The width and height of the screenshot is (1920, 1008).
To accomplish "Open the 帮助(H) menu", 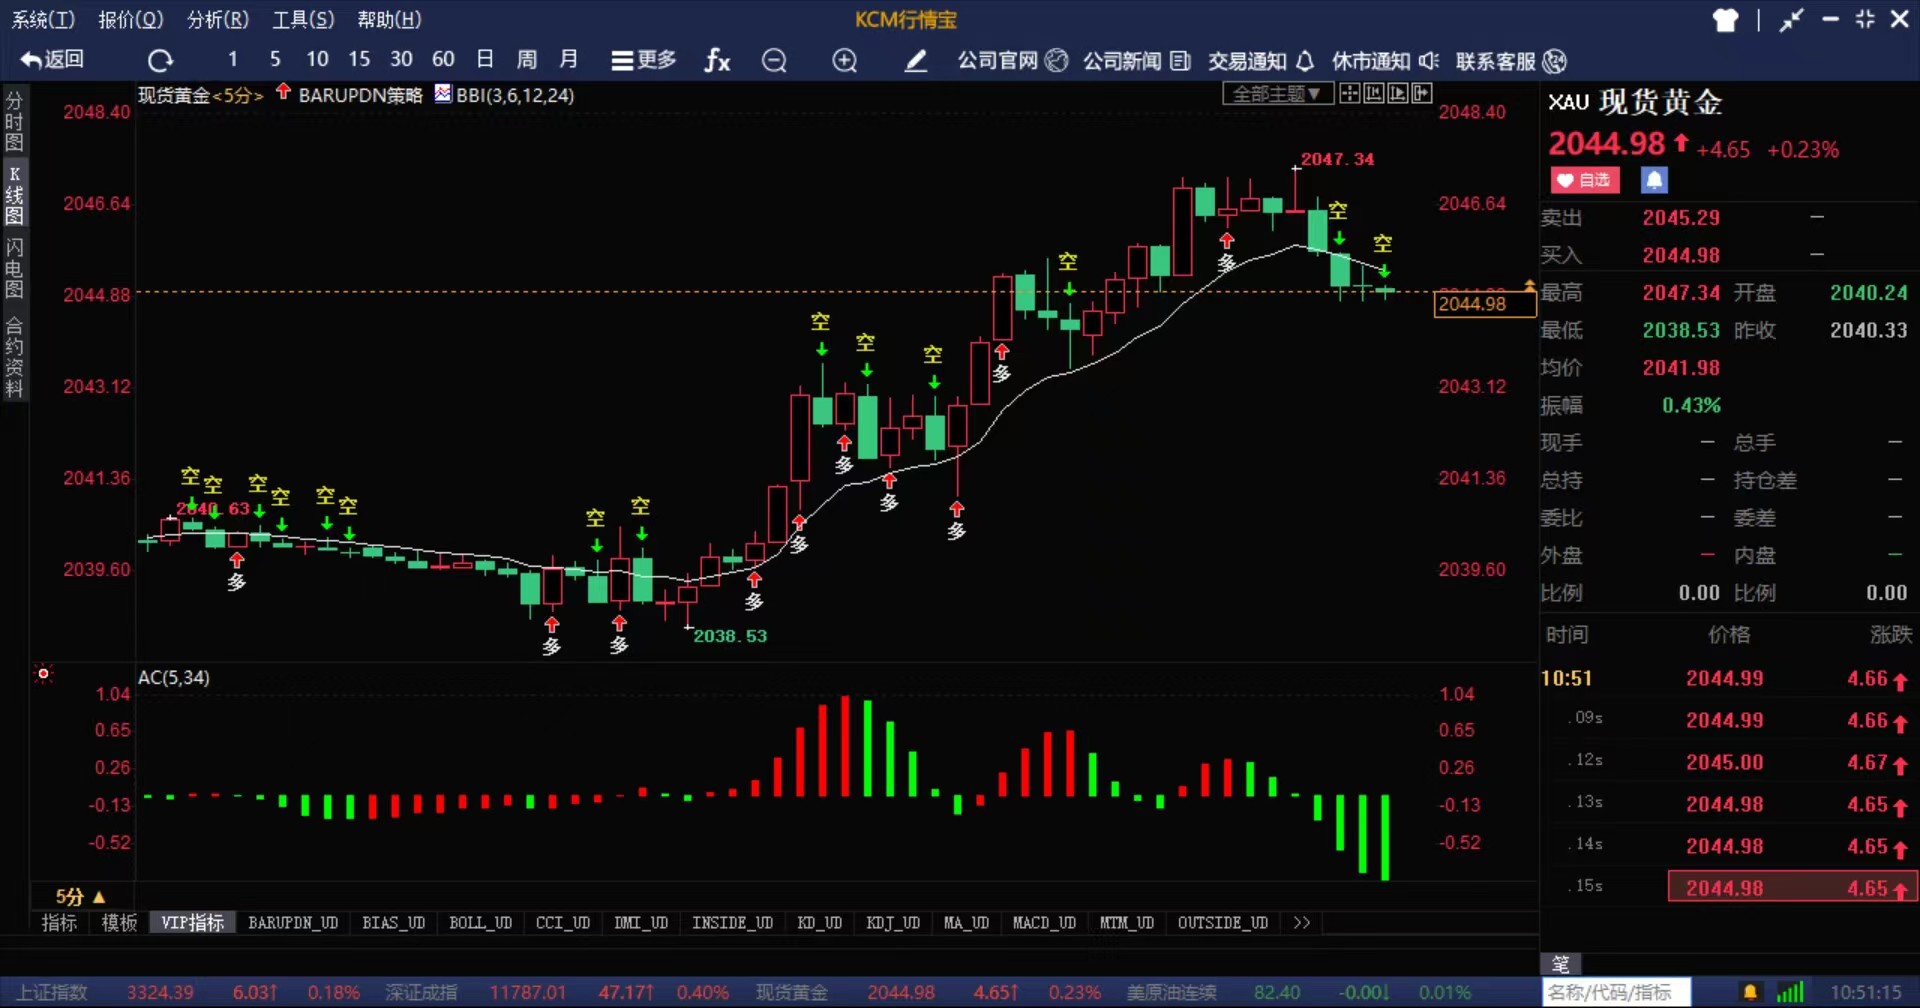I will pos(390,19).
